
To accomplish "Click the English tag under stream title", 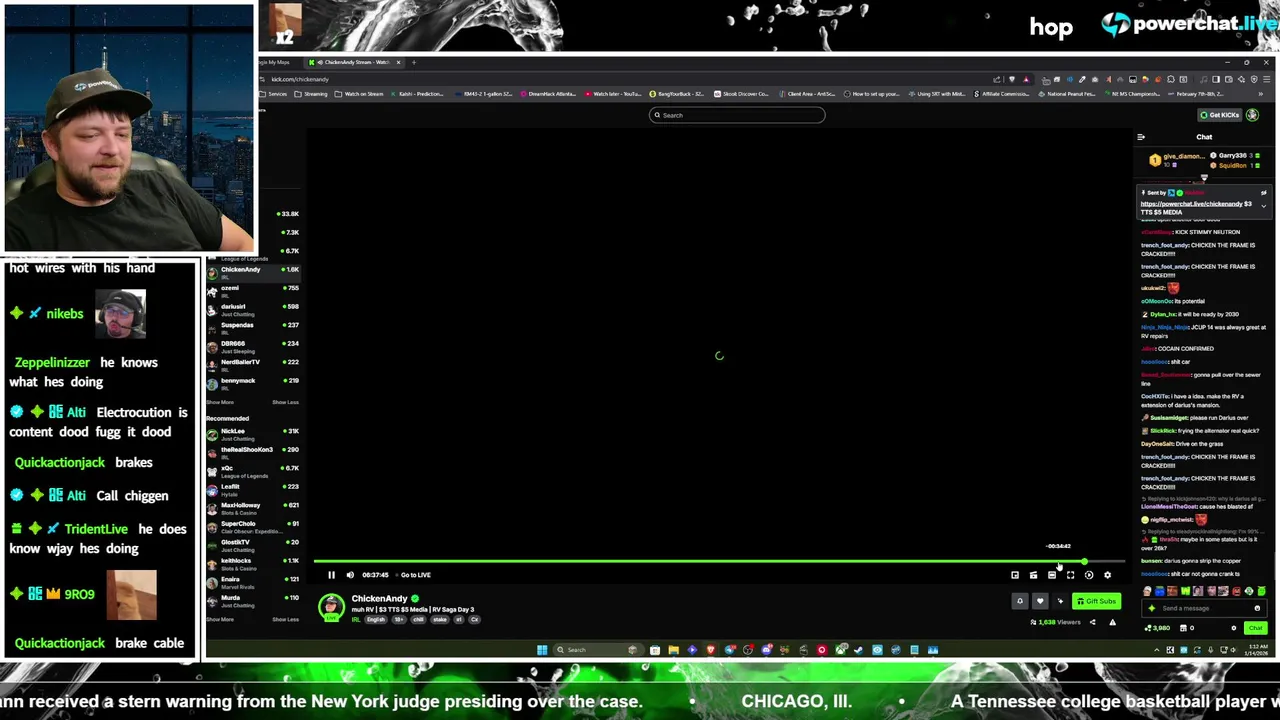I will (x=376, y=620).
